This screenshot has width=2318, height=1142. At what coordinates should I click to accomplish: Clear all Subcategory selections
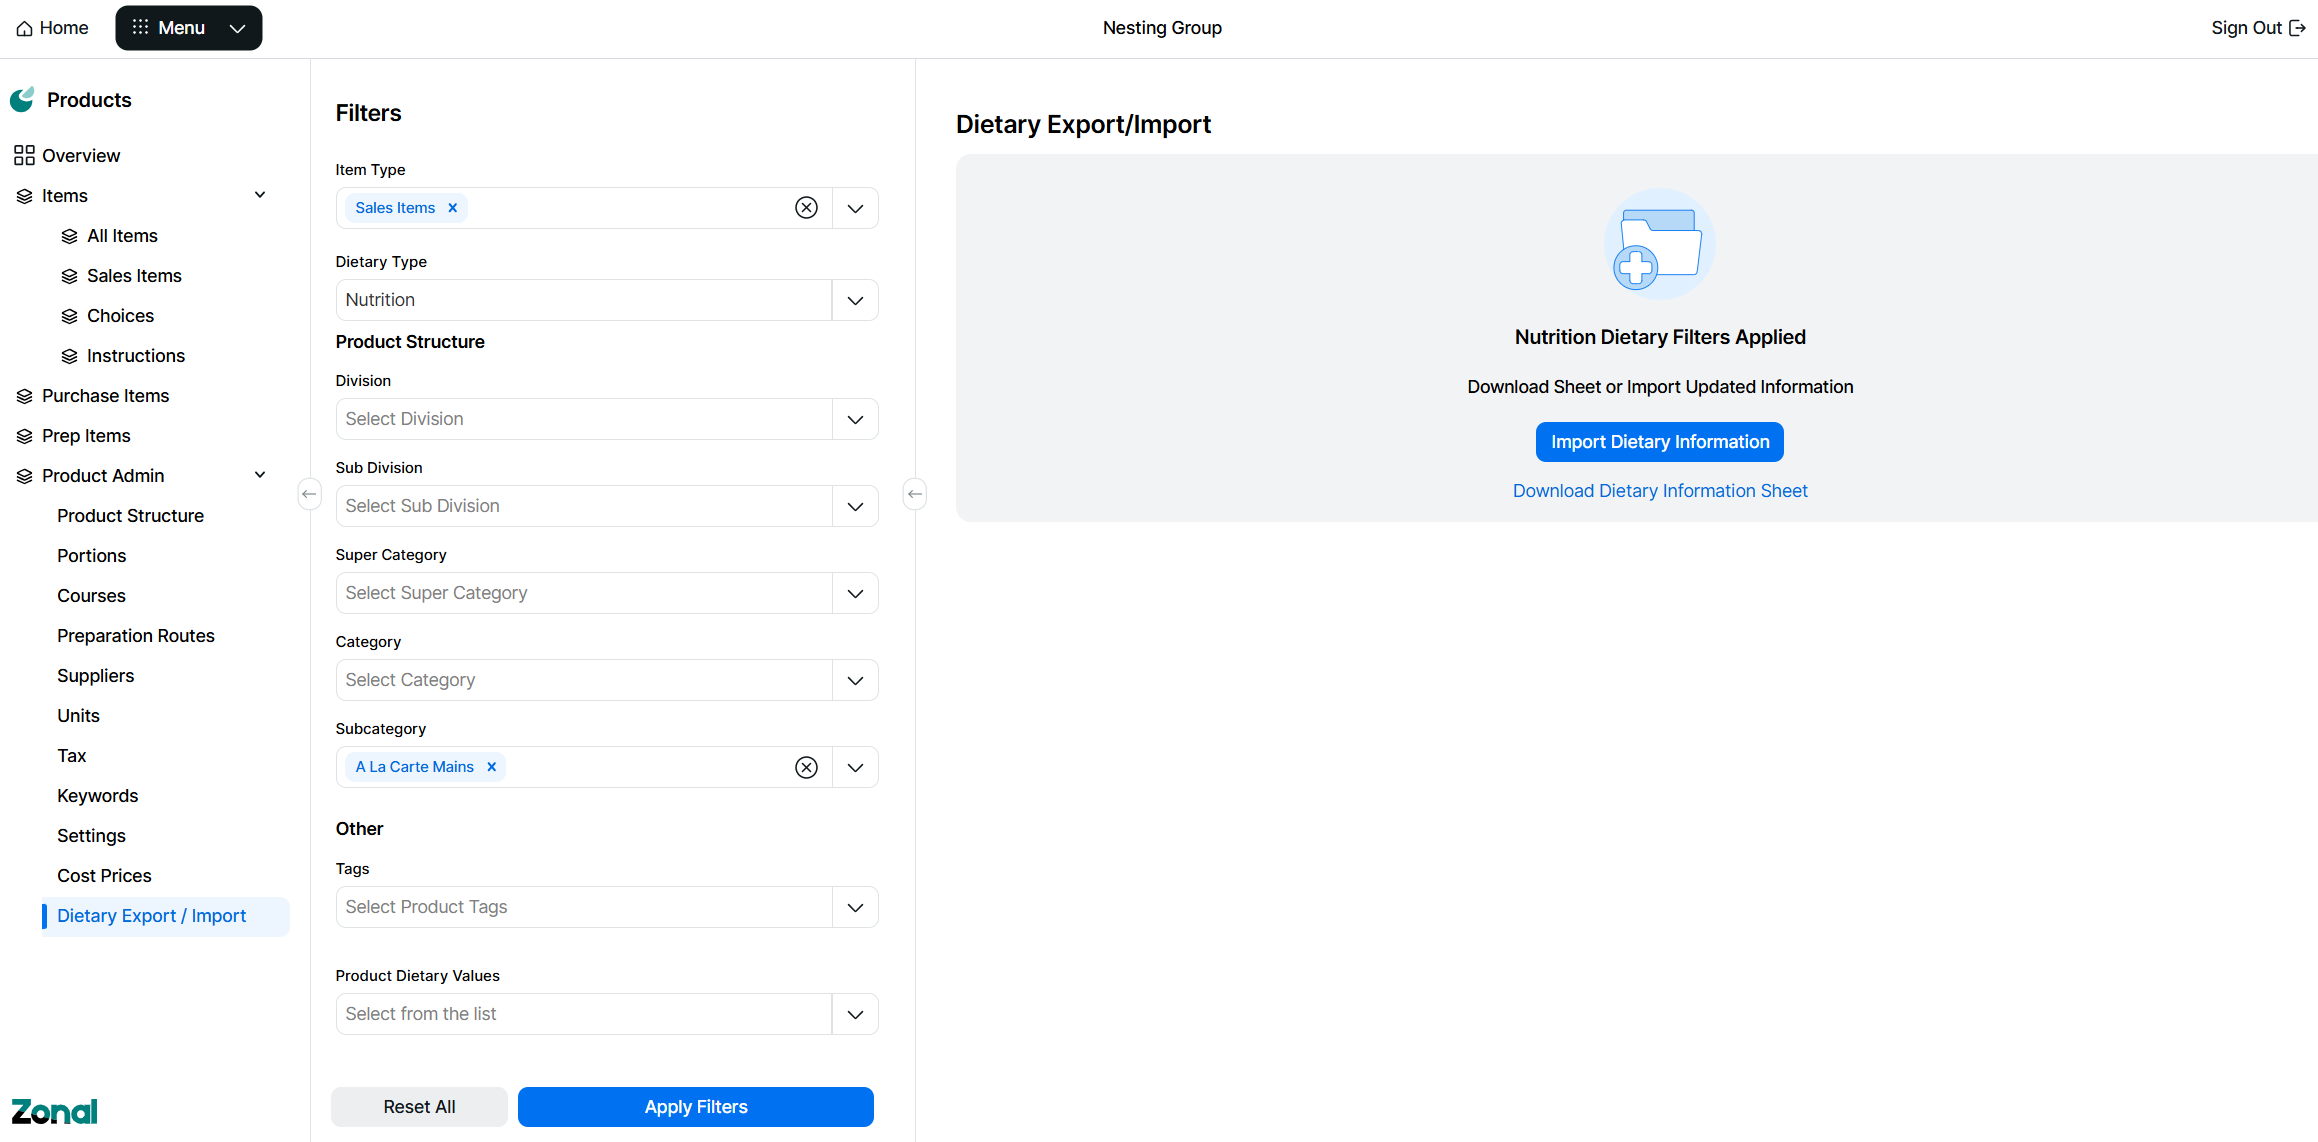806,767
